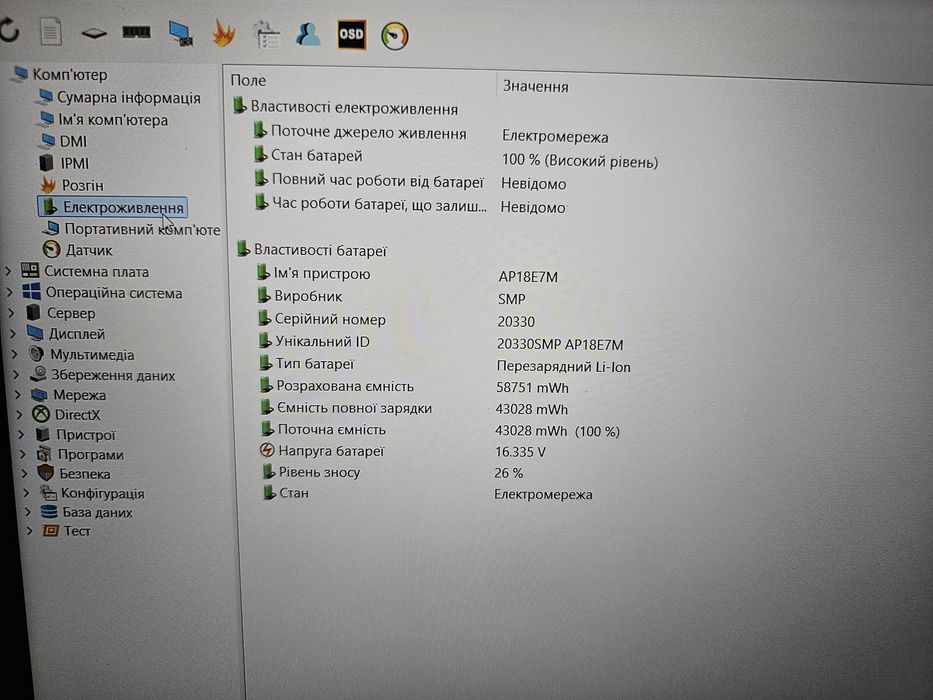Open the memory module toolbar icon
The height and width of the screenshot is (700, 933).
[136, 32]
